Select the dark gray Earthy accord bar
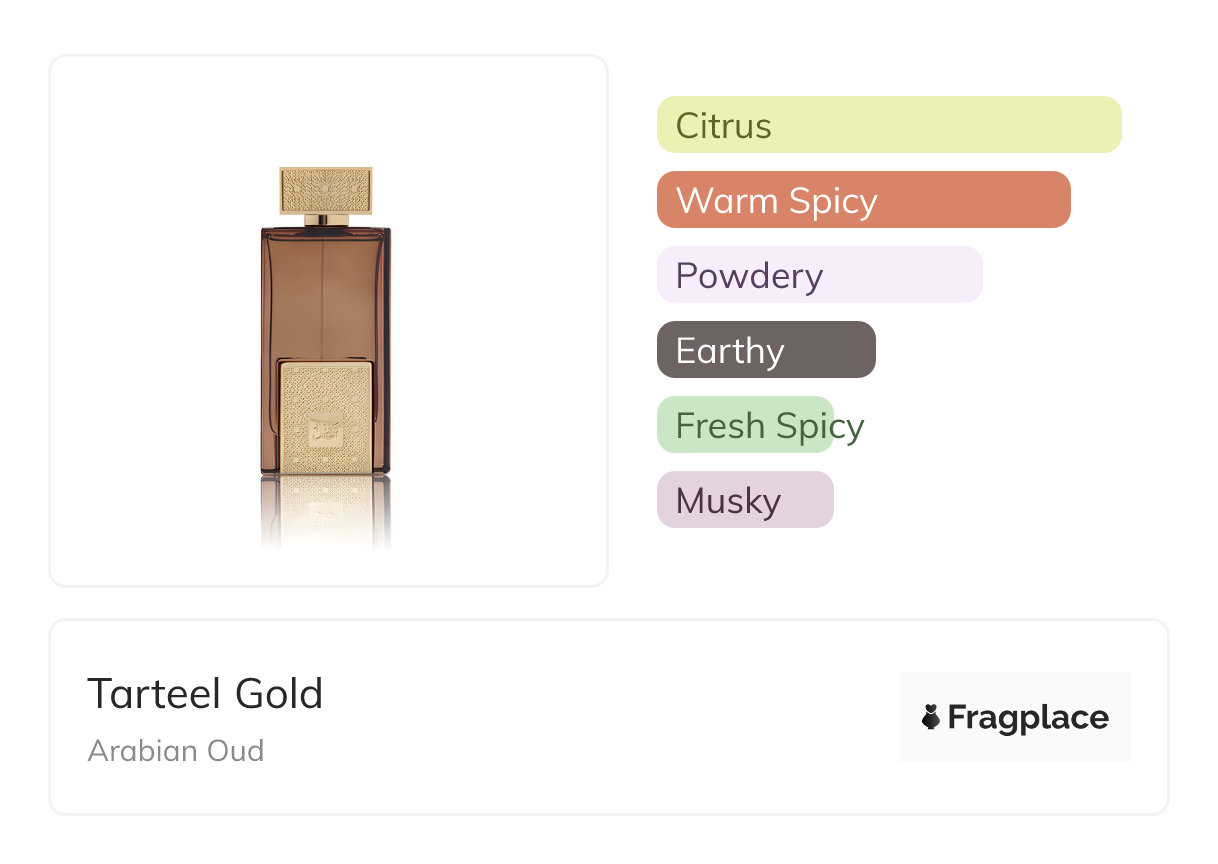Screen dimensions: 1218x864 (766, 350)
